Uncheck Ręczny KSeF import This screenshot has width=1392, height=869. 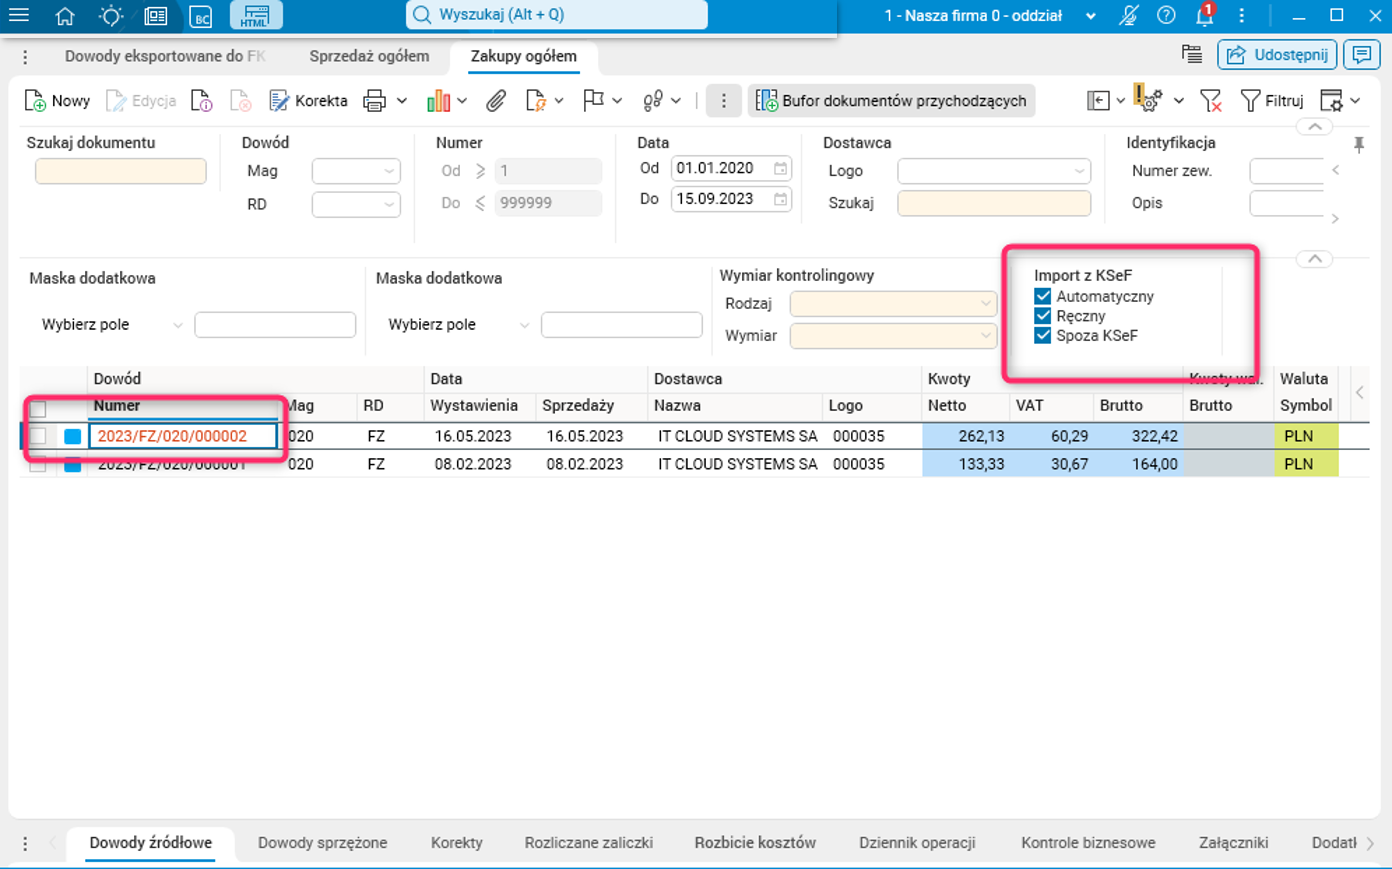(1043, 316)
